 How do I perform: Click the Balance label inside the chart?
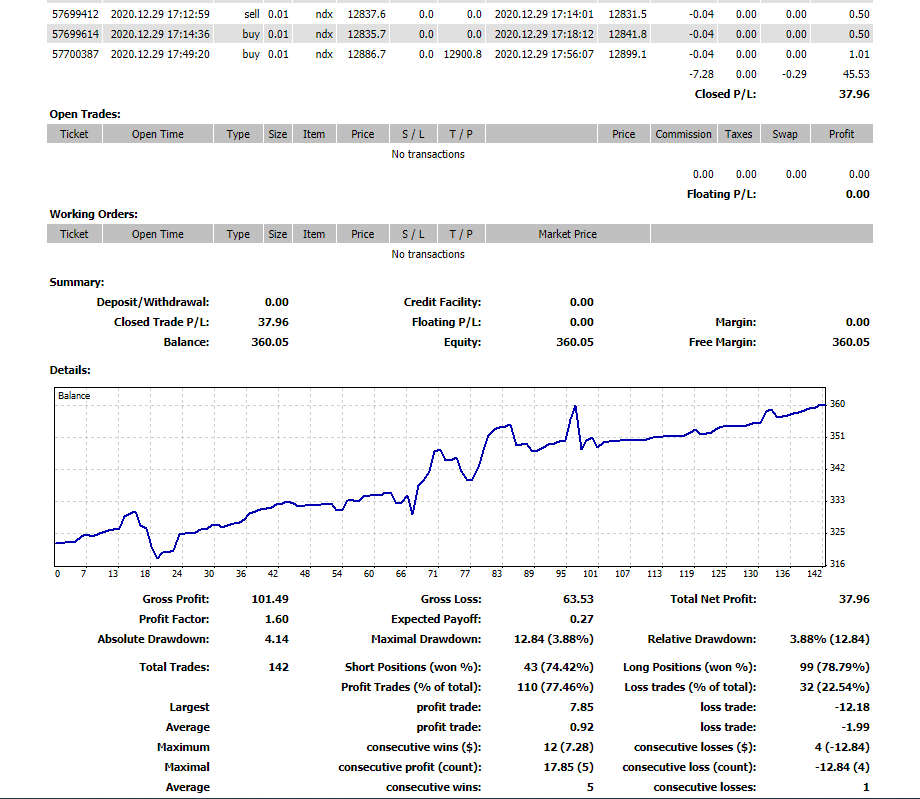[74, 396]
